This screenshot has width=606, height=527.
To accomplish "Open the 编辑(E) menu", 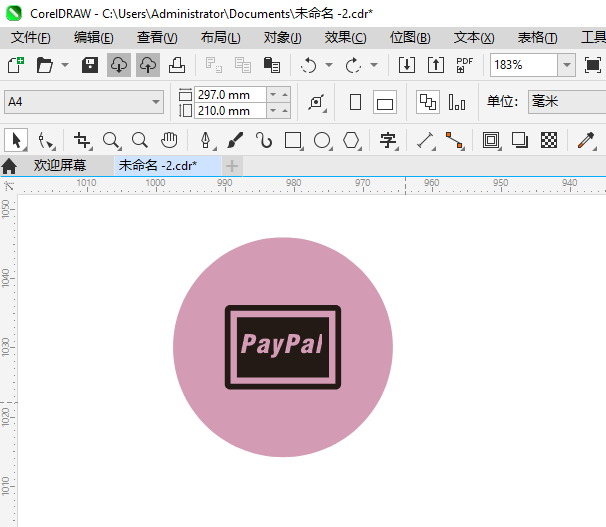I will pyautogui.click(x=94, y=37).
